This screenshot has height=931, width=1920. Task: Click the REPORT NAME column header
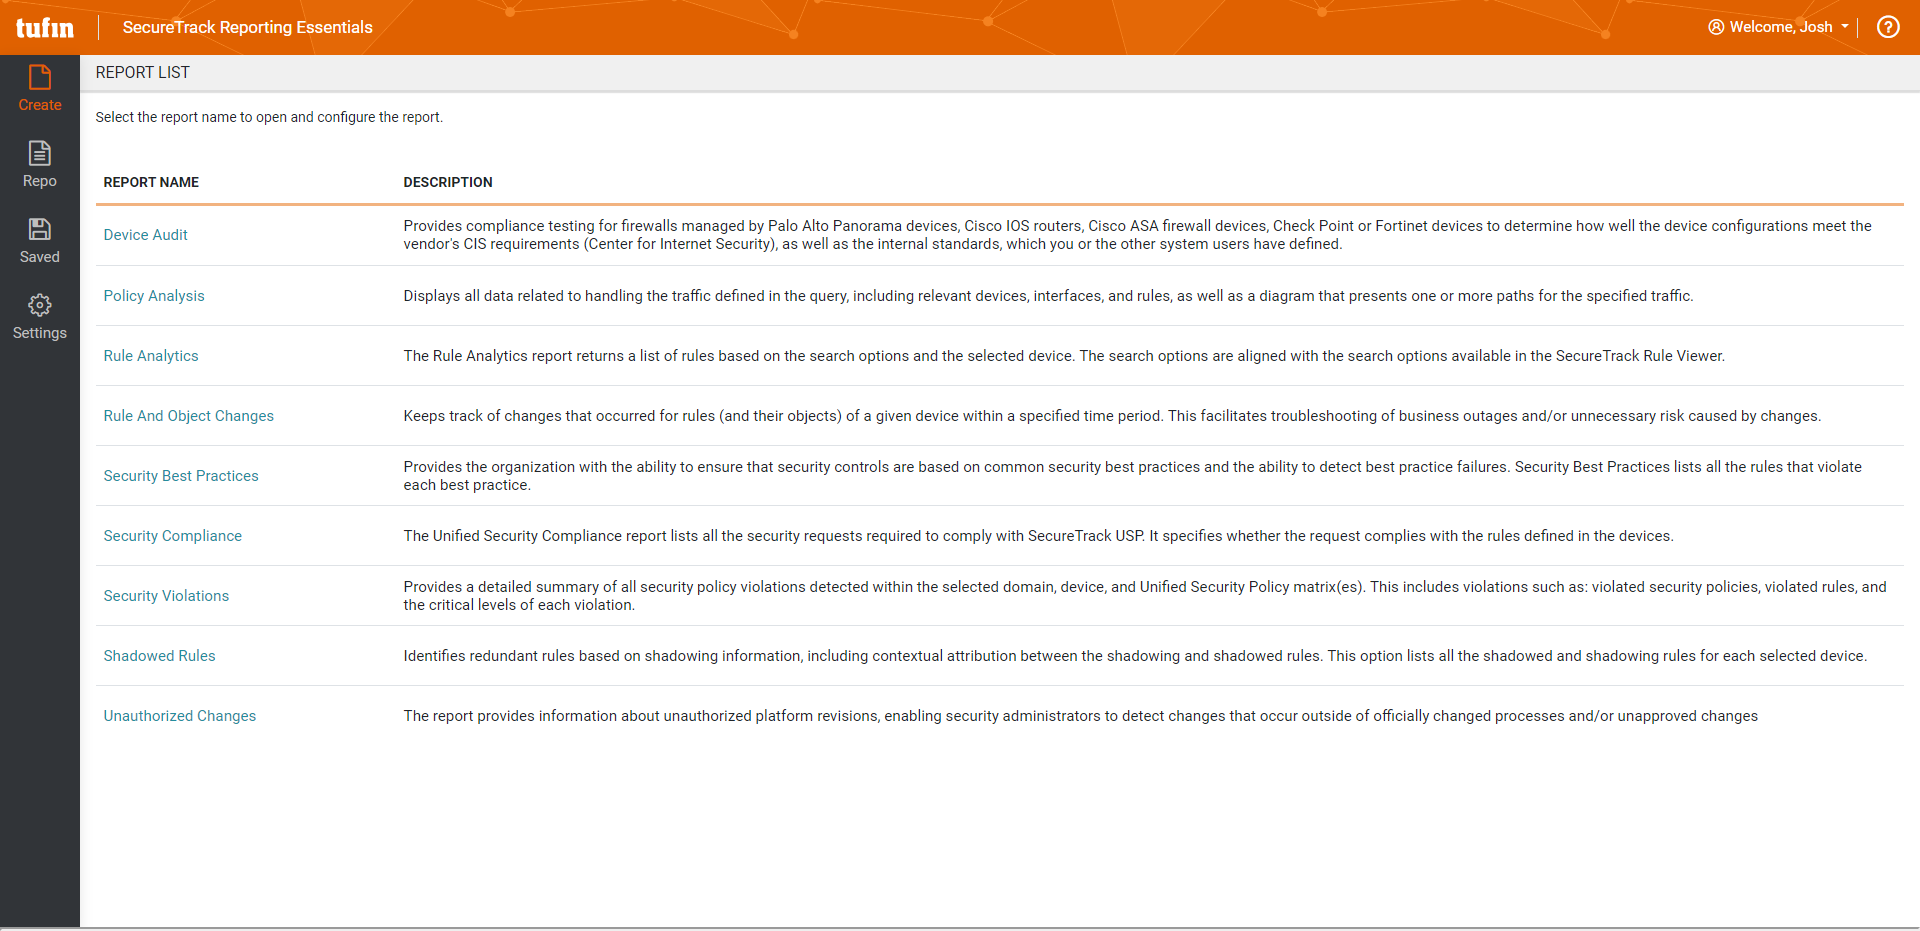pyautogui.click(x=151, y=182)
